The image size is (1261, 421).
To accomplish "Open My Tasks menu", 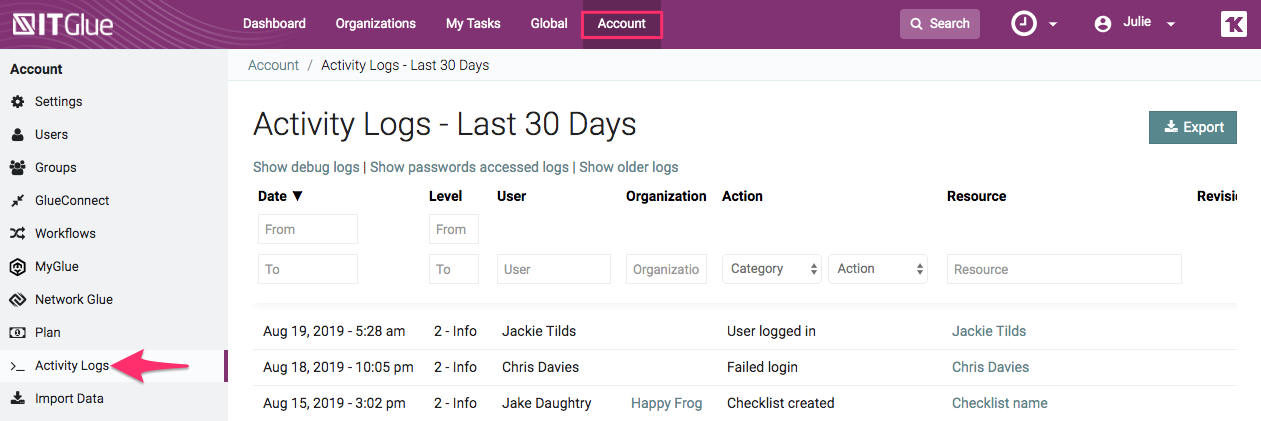I will (x=473, y=24).
